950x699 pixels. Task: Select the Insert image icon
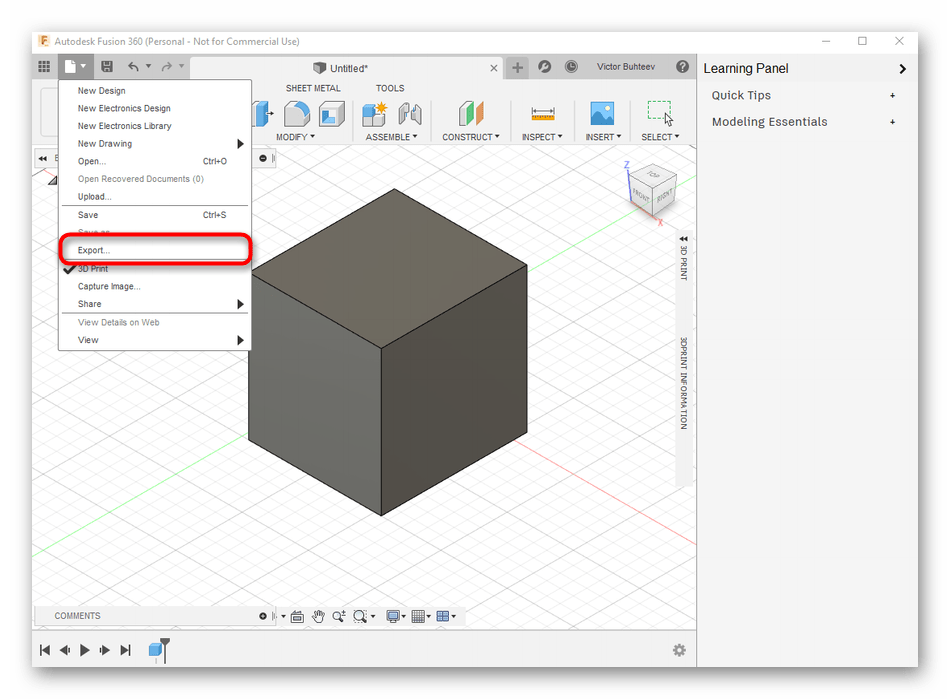click(601, 114)
